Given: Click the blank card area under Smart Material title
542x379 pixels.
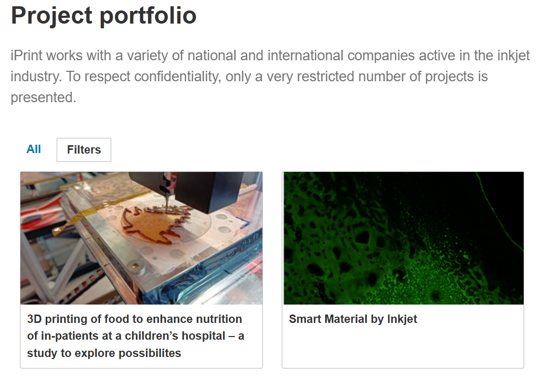Looking at the screenshot, I should [403, 348].
